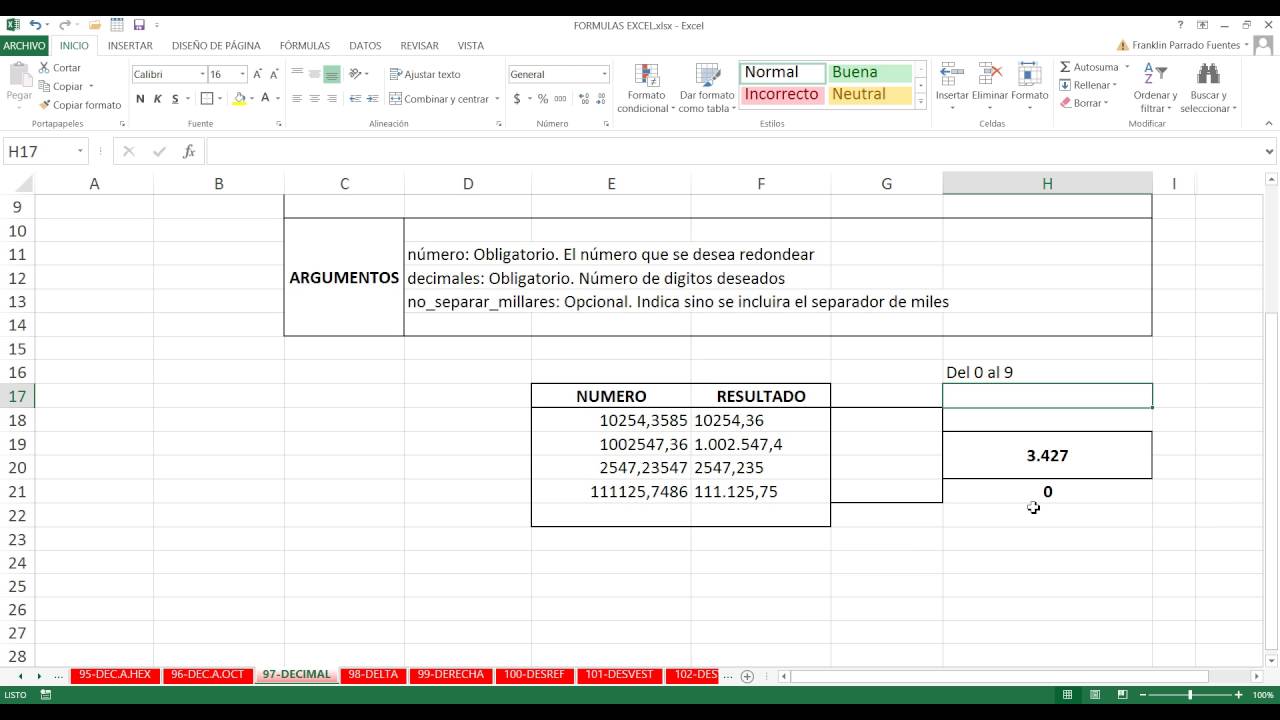Apply the Buena cell style
1280x720 pixels.
(x=869, y=72)
